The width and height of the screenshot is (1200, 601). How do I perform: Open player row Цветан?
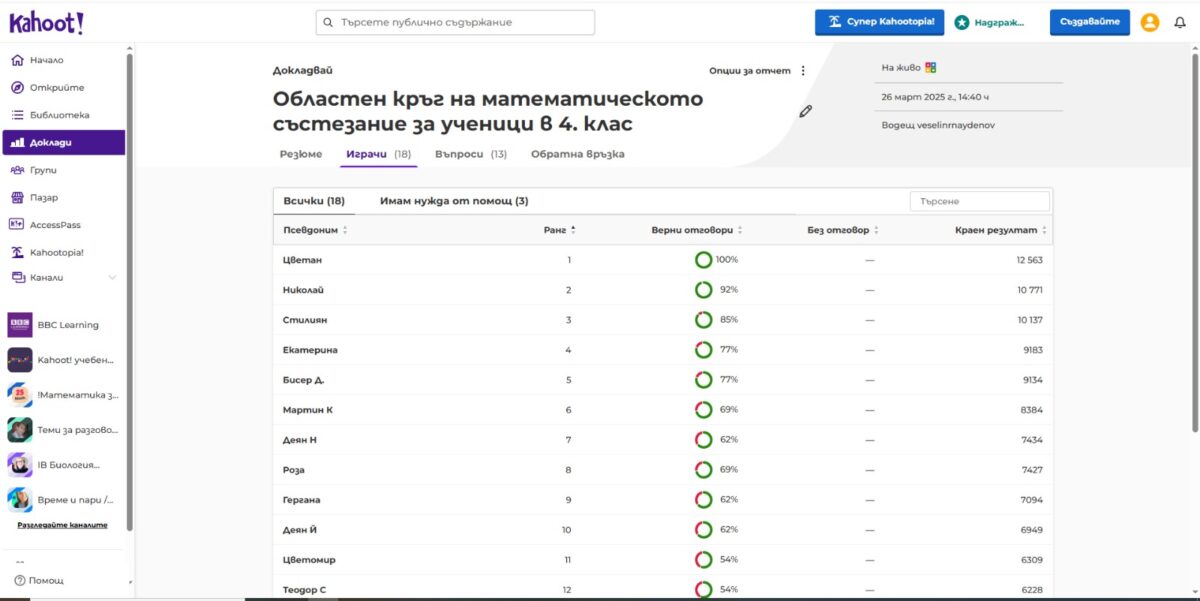click(x=663, y=260)
